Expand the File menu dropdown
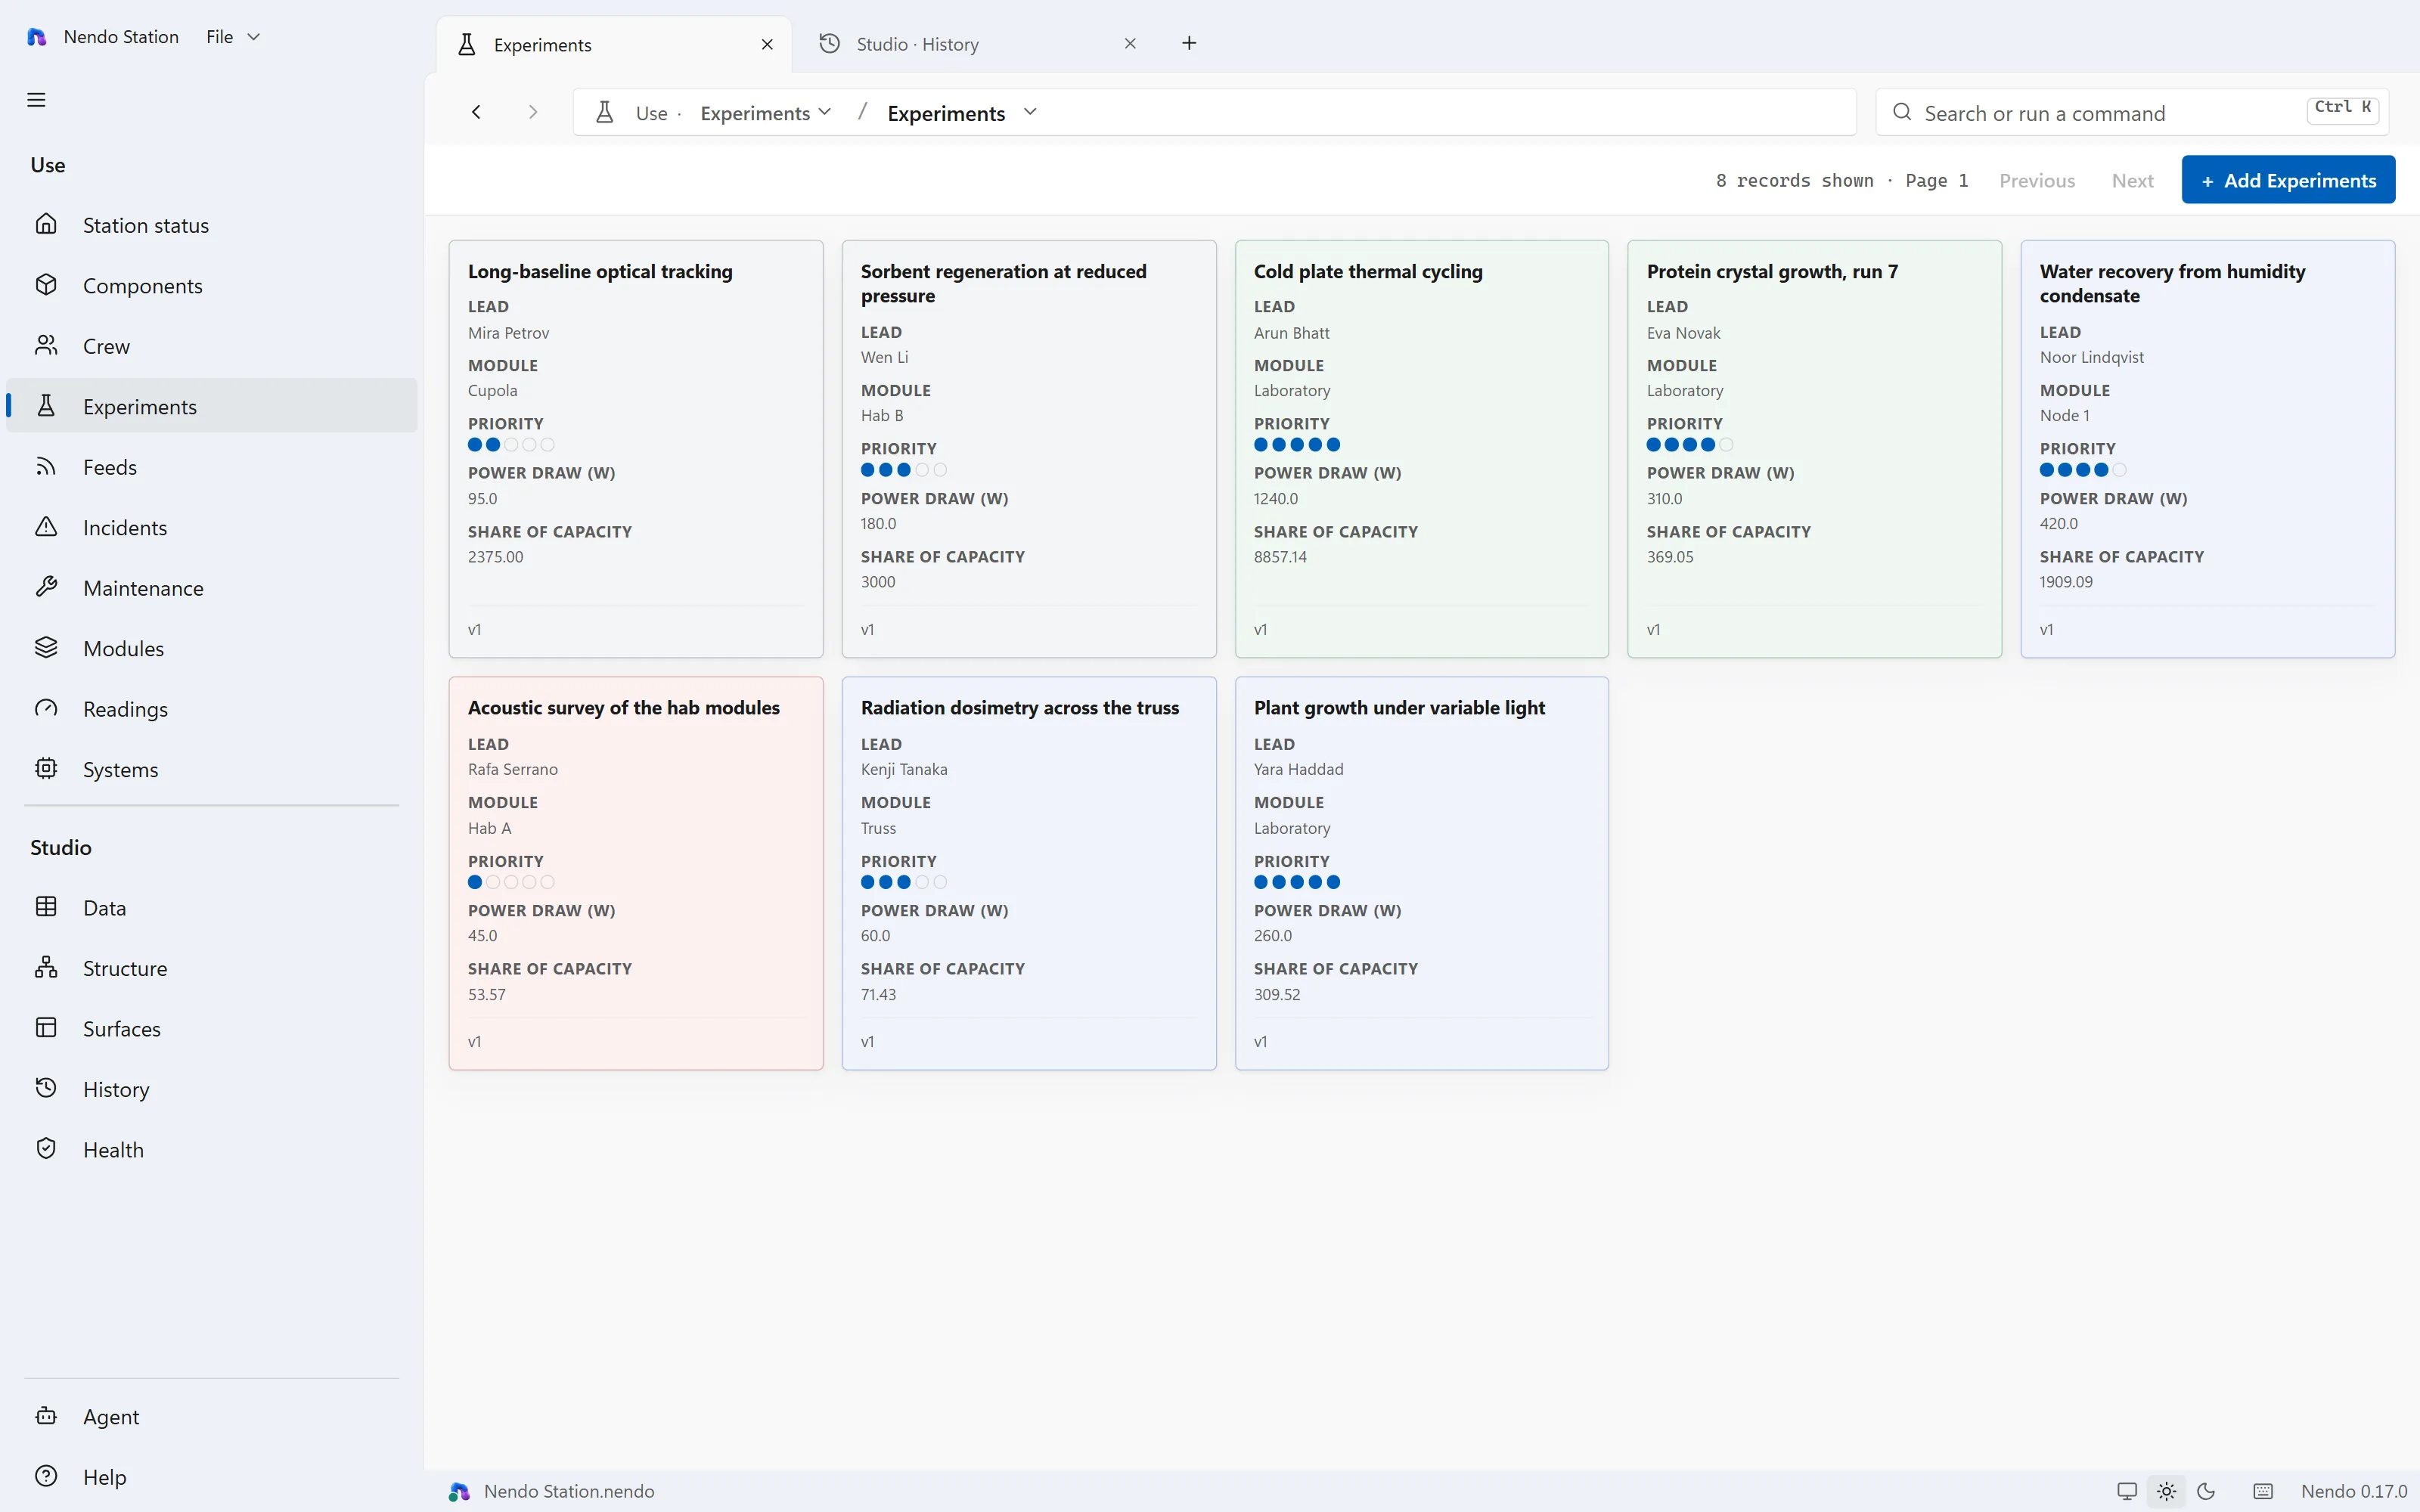The width and height of the screenshot is (2420, 1512). [x=233, y=37]
